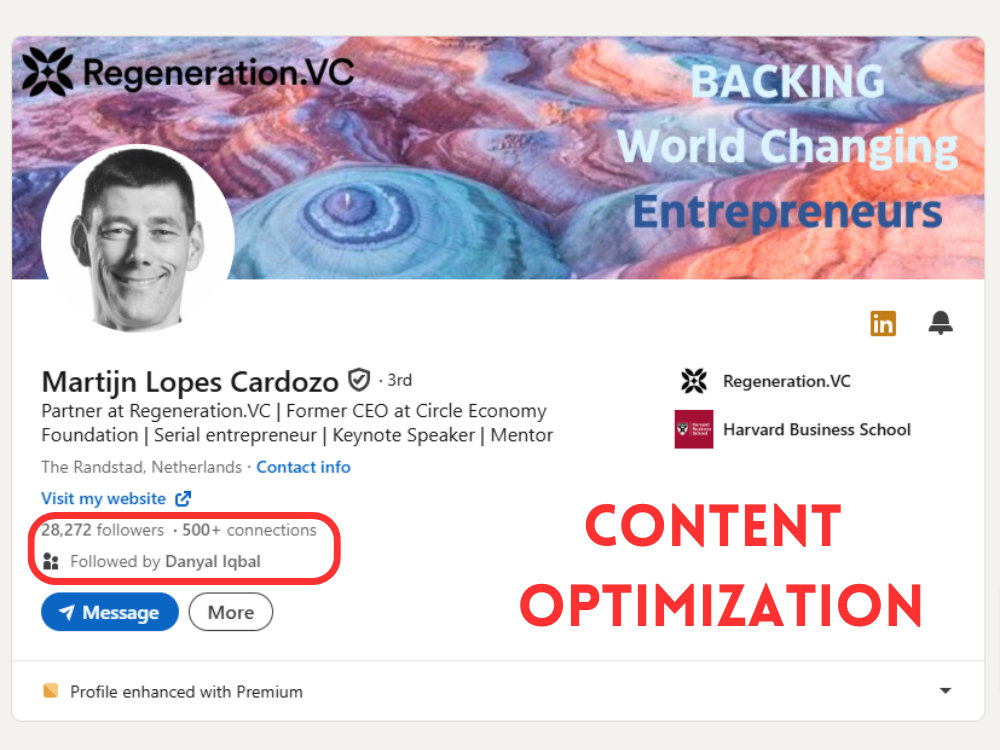The width and height of the screenshot is (1000, 750).
Task: Click the notification bell icon
Action: pos(940,323)
